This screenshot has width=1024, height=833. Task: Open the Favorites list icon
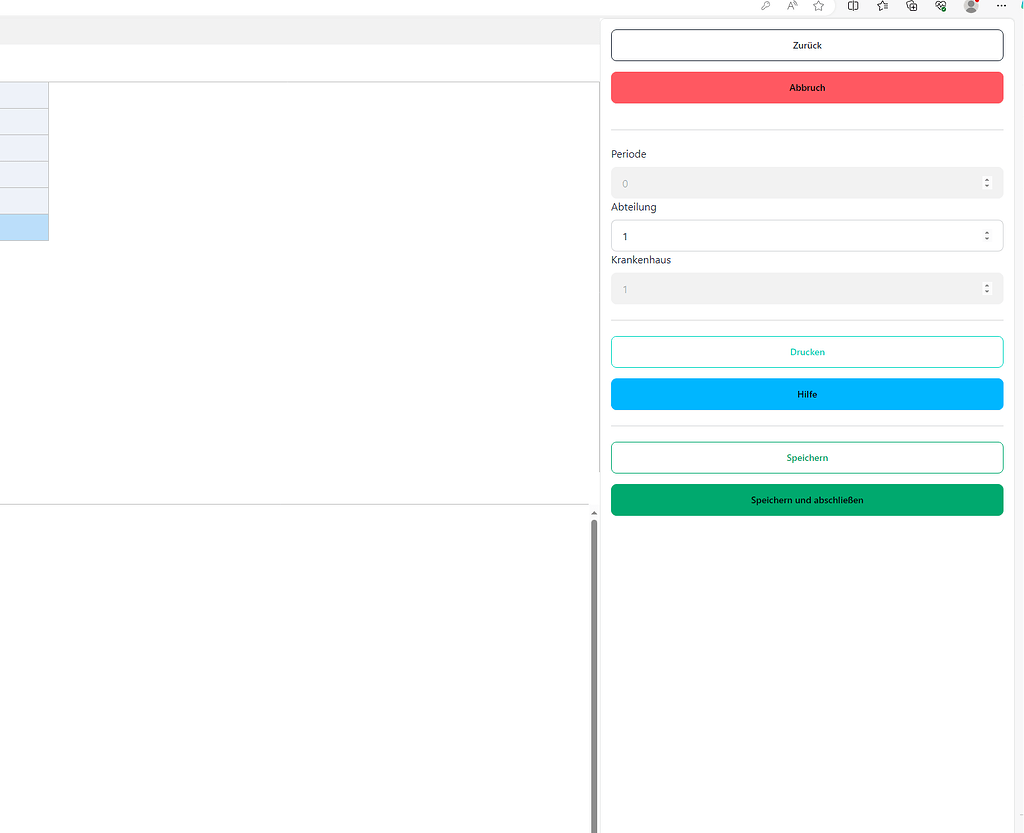(x=882, y=7)
